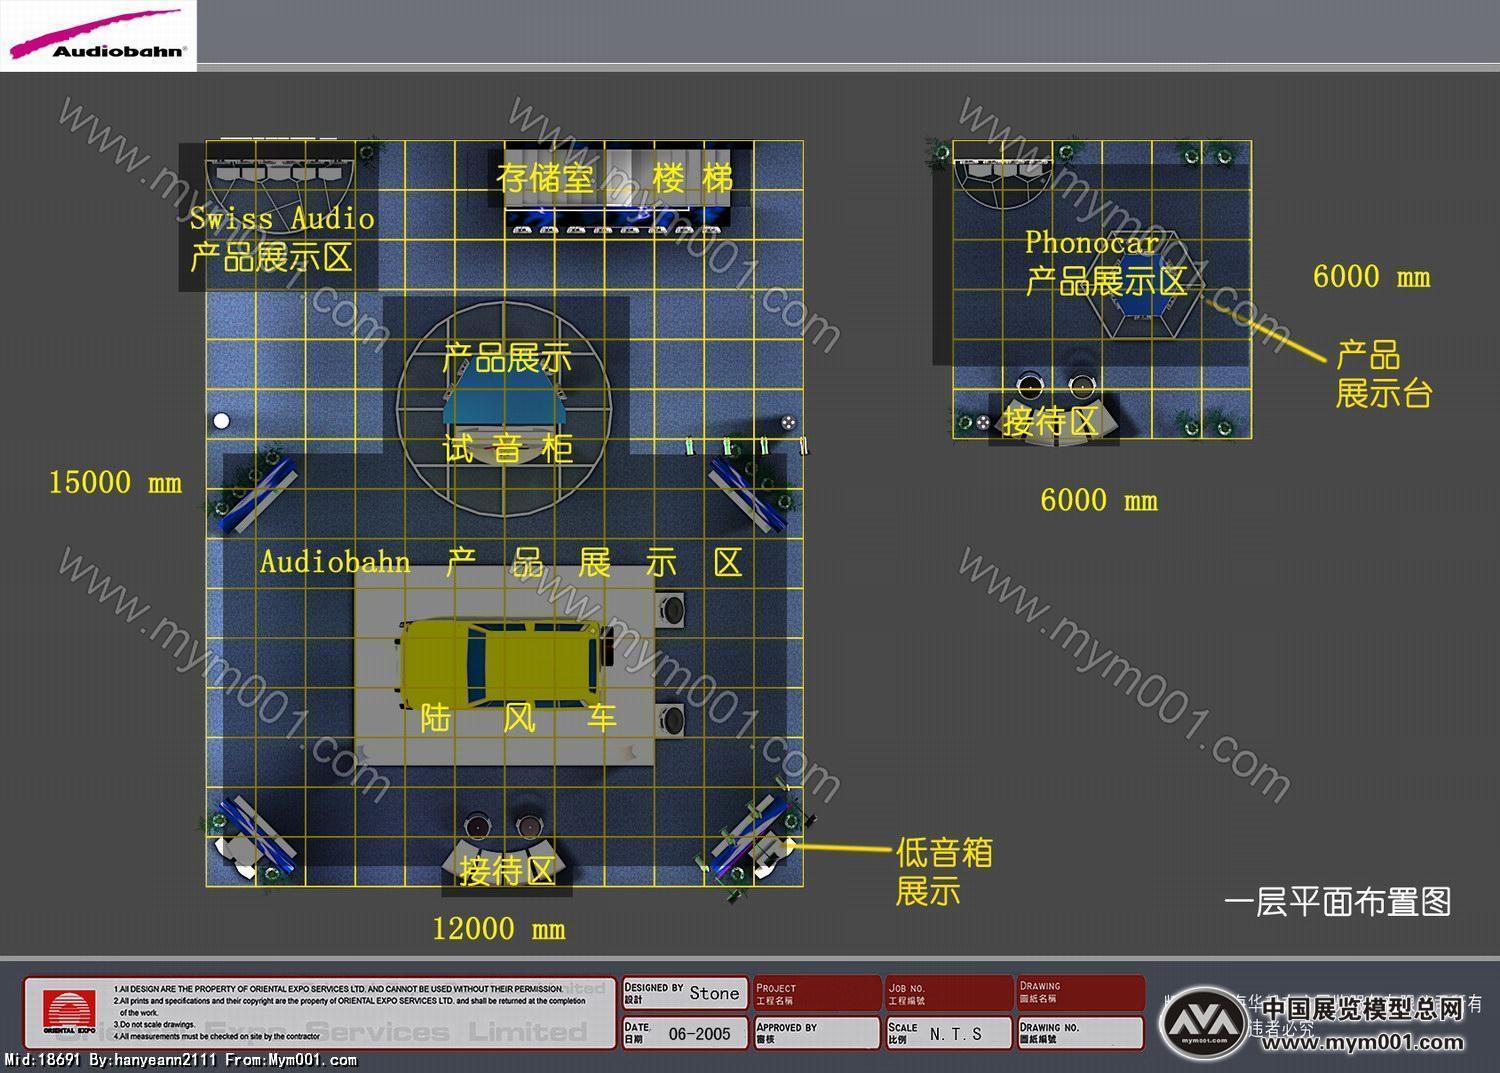Click the 'Job No.' field

949,993
